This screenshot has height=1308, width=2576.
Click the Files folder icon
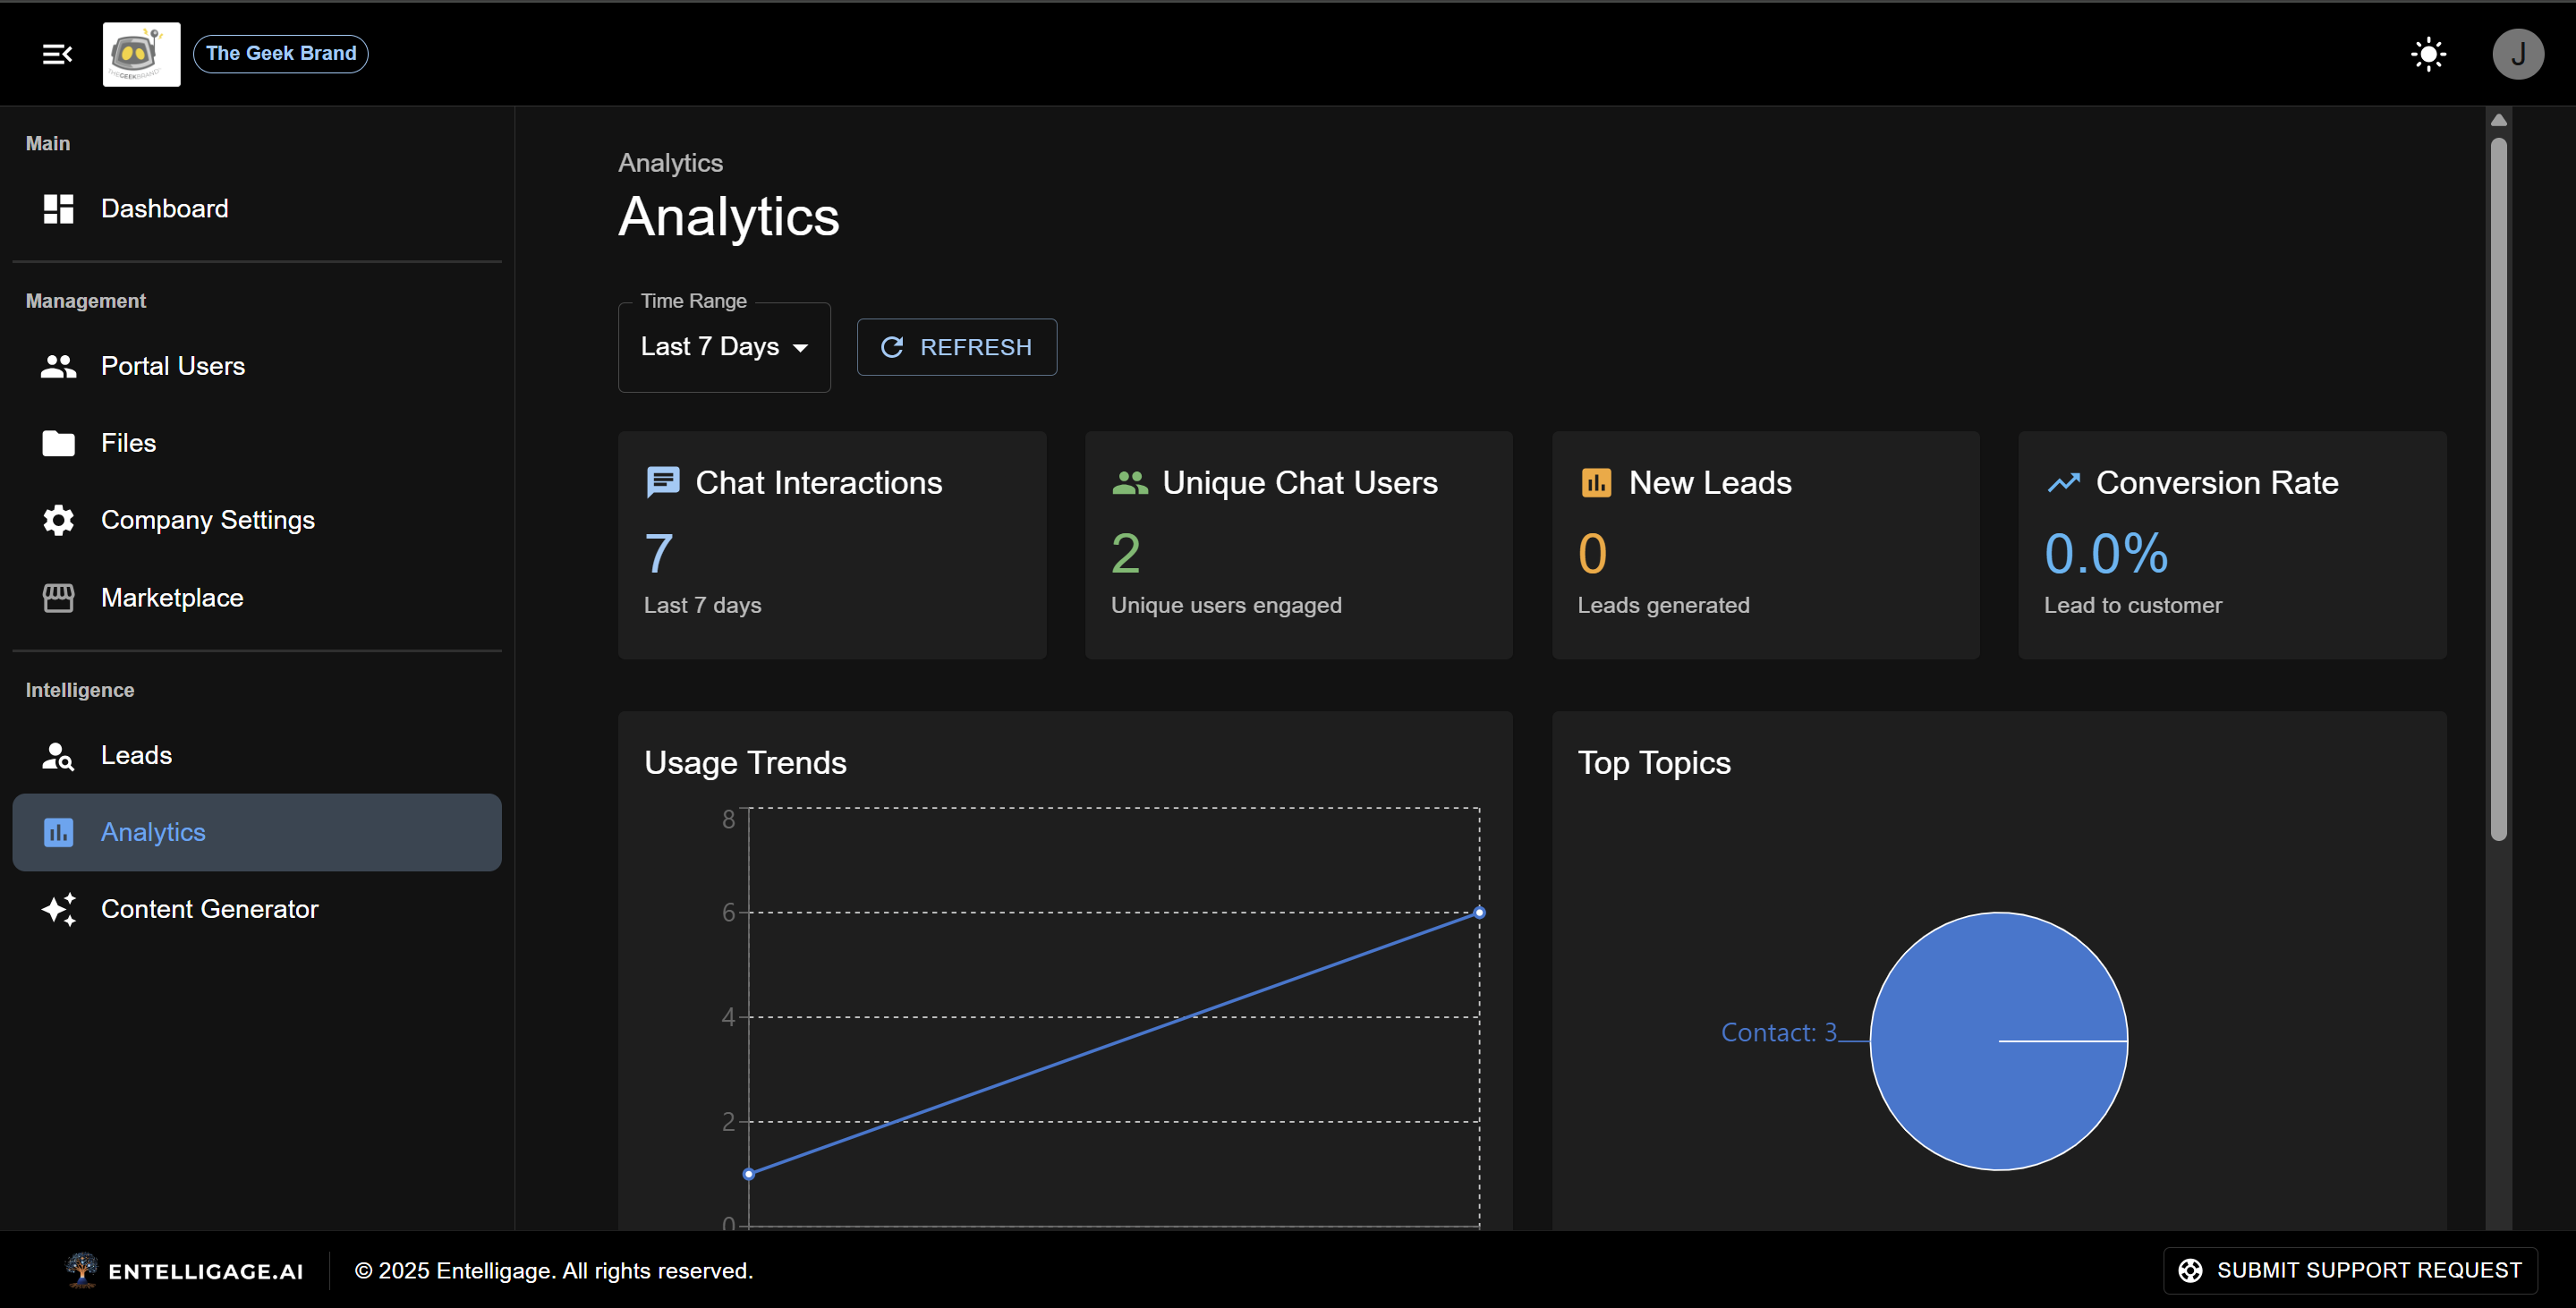pyautogui.click(x=58, y=443)
